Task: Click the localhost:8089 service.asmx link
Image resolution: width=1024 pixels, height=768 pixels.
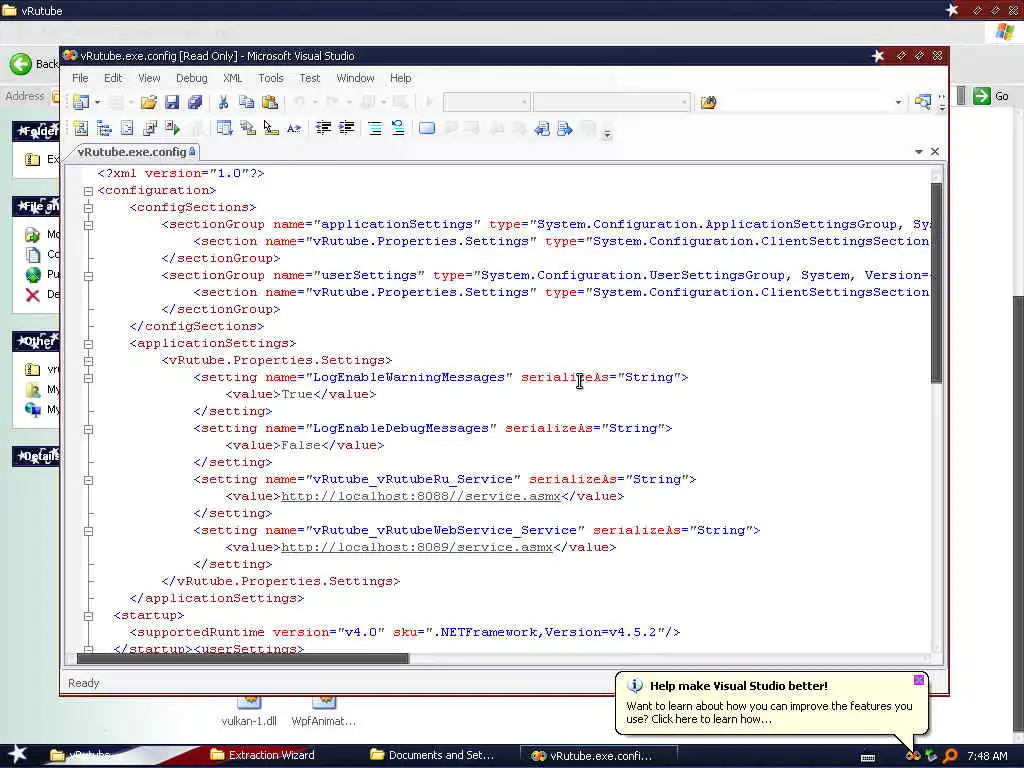Action: point(417,547)
